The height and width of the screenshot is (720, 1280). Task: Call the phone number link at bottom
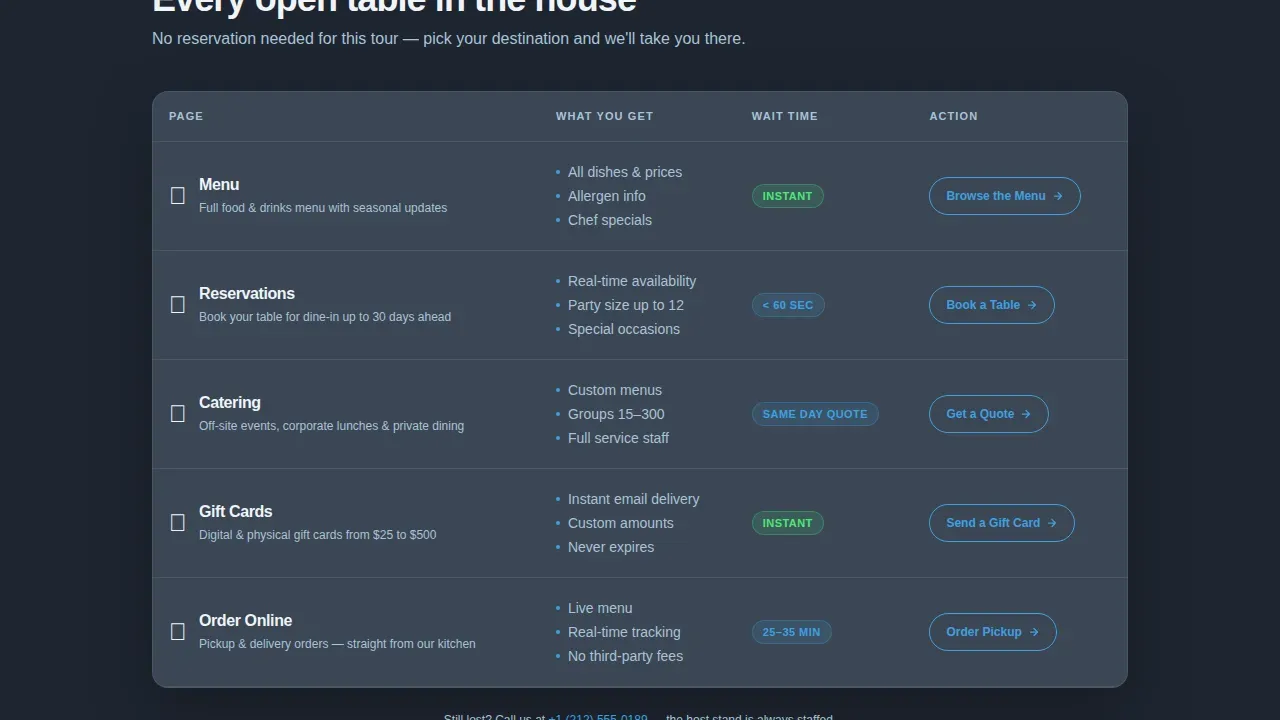click(598, 717)
